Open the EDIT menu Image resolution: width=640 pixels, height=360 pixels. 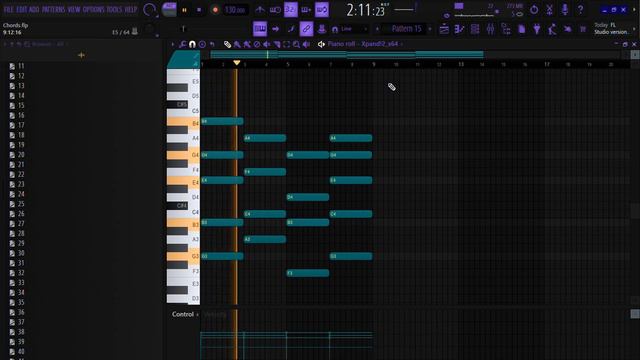22,9
